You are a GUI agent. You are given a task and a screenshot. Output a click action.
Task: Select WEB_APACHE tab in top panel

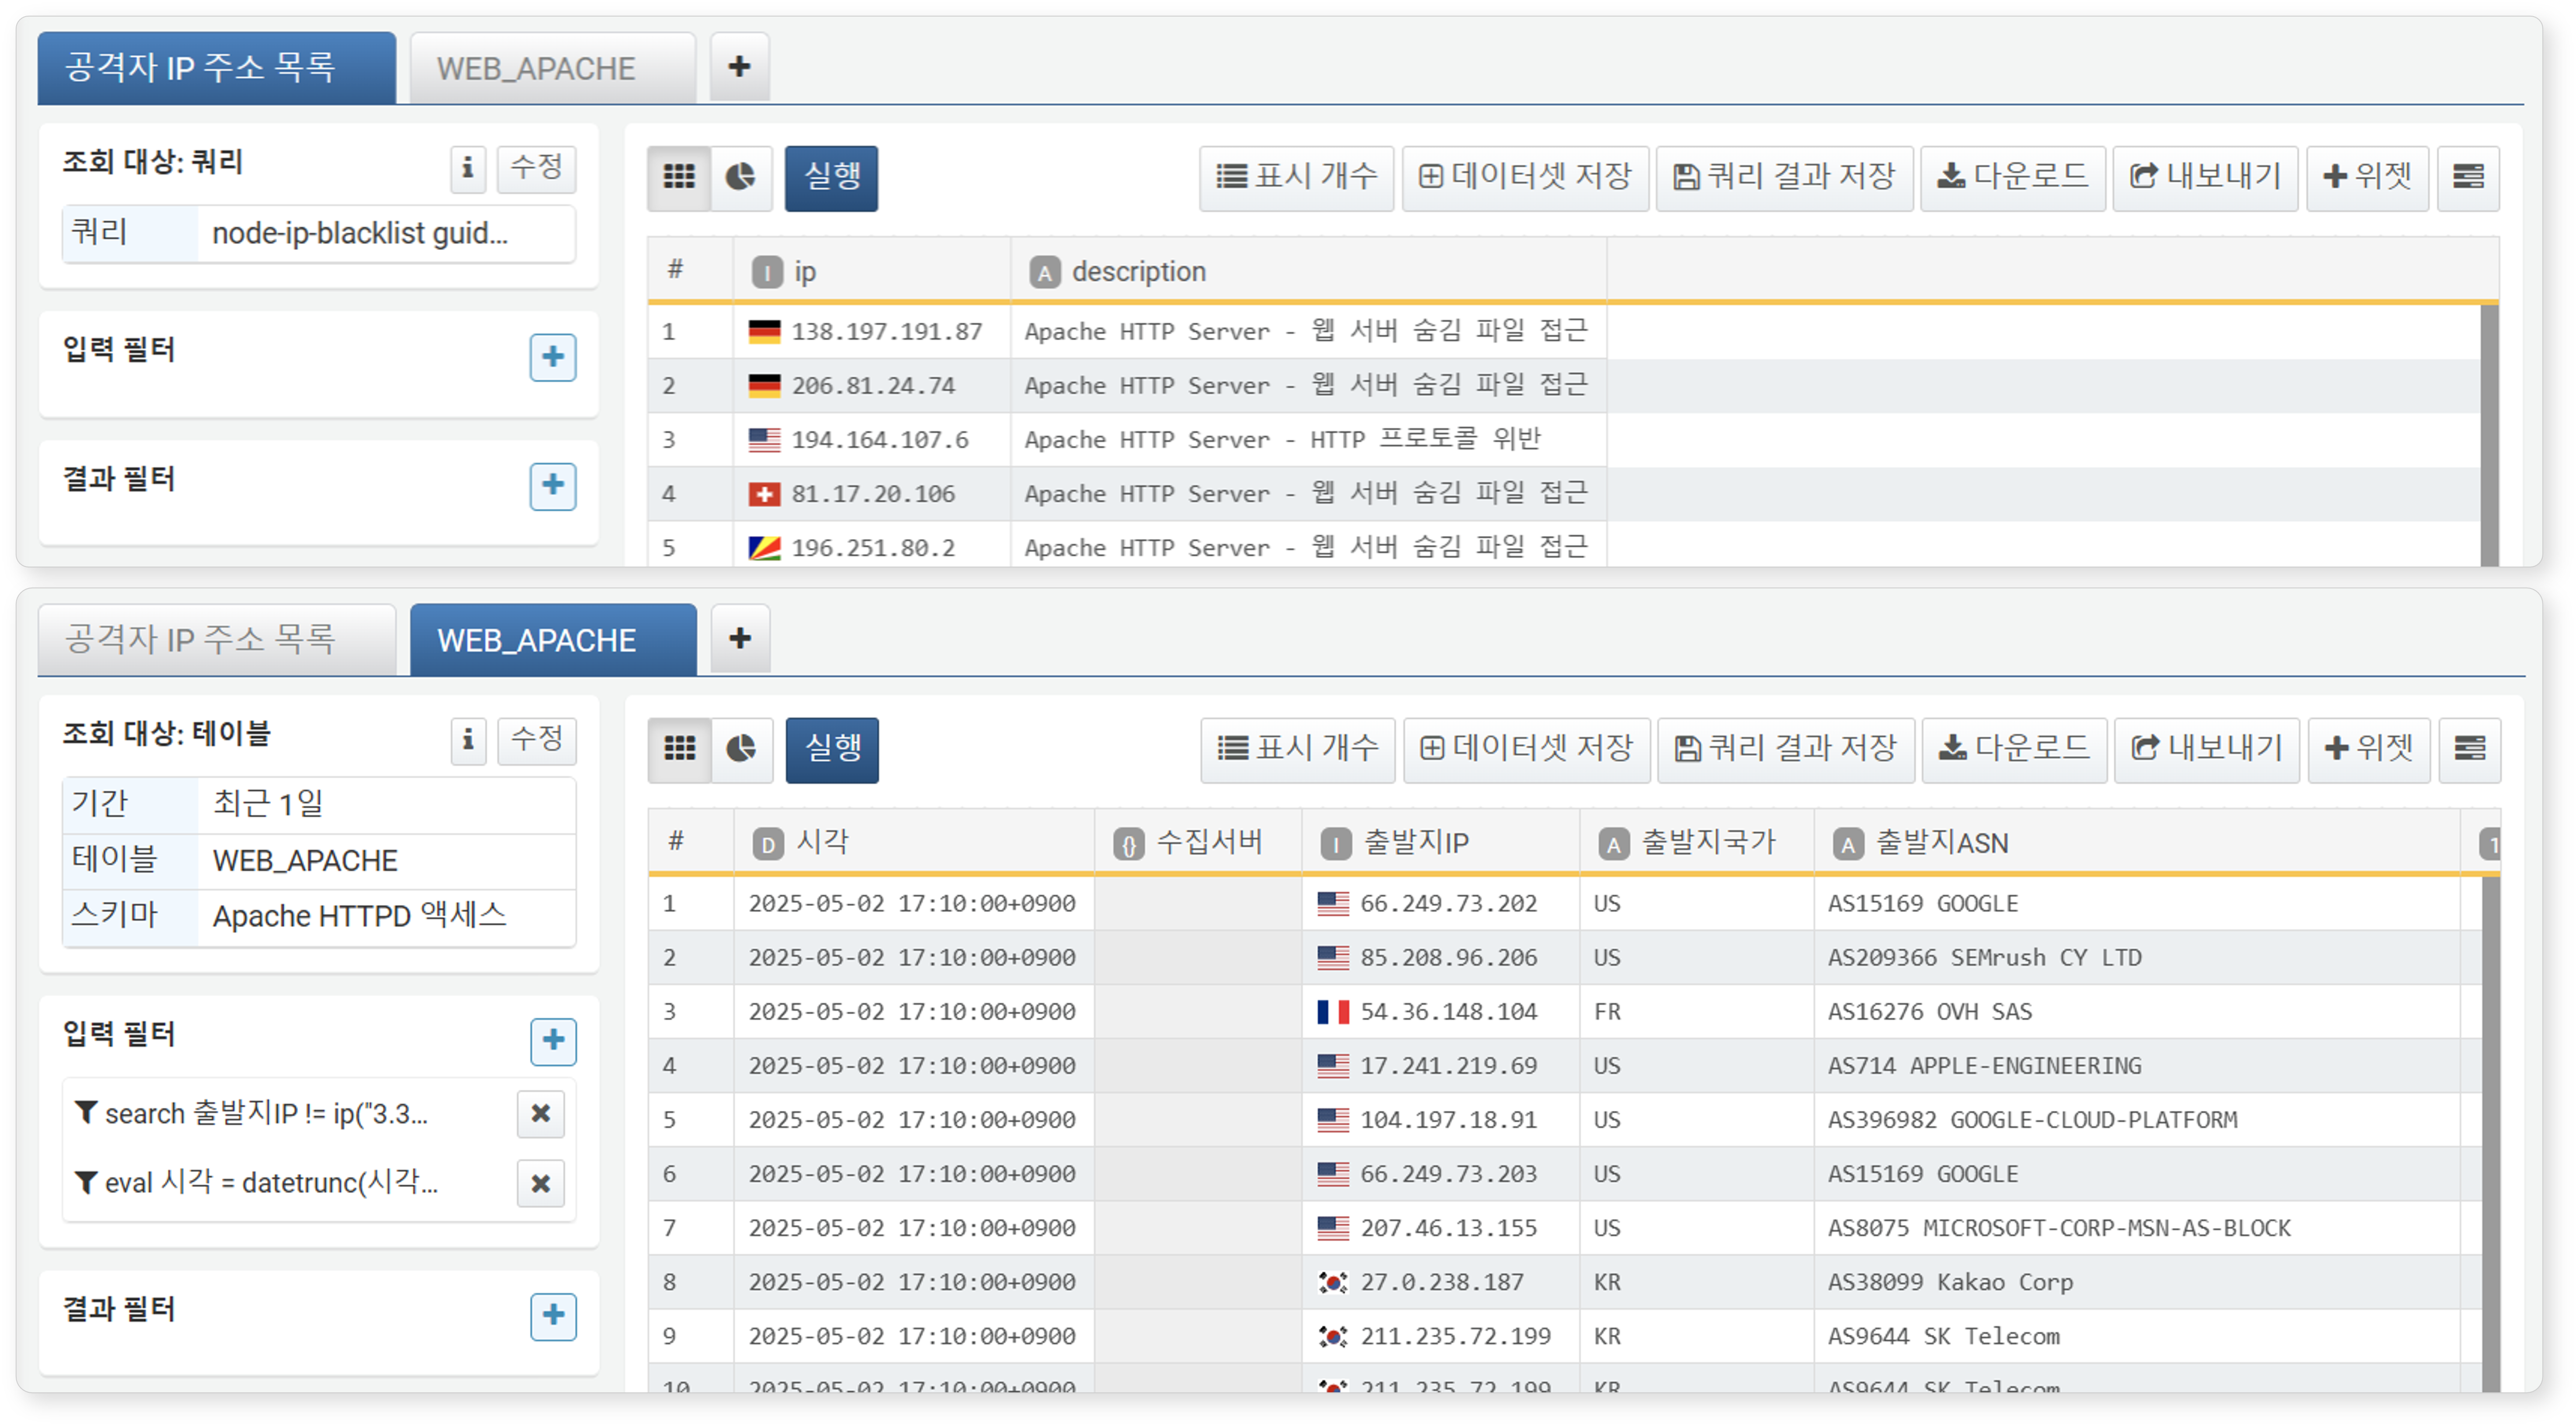553,68
